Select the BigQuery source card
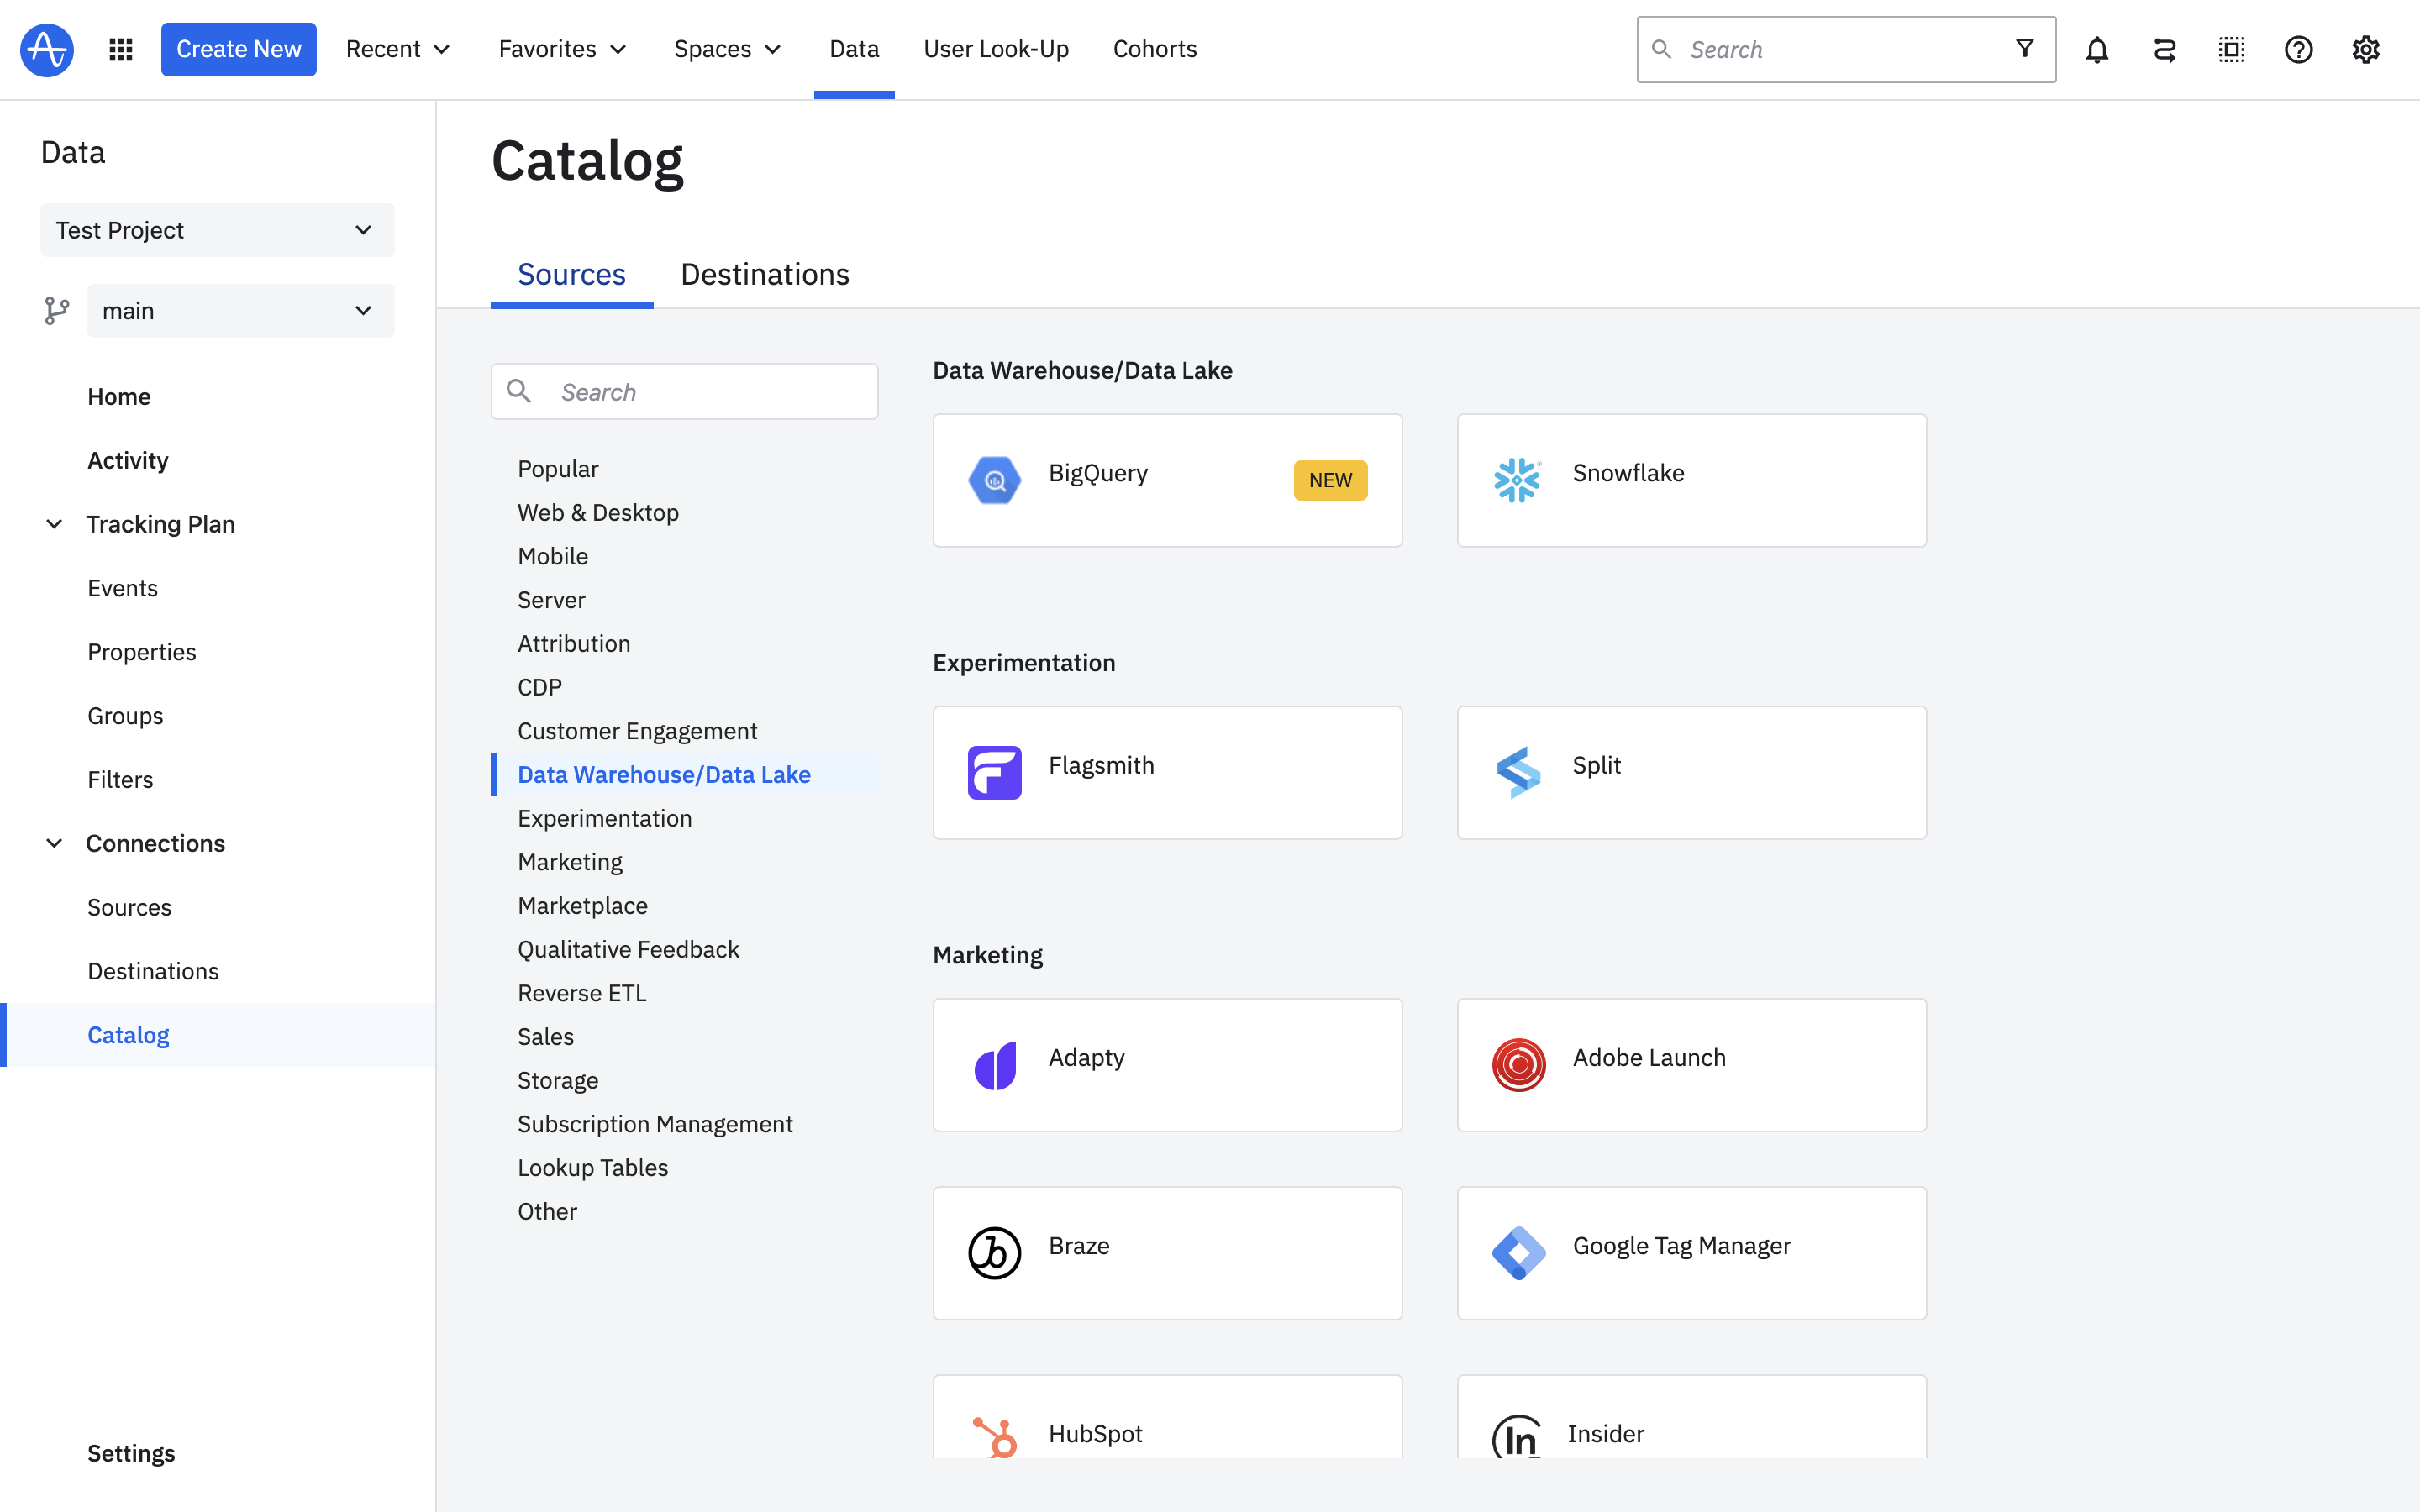Screen dimensions: 2420x1512 point(1167,480)
